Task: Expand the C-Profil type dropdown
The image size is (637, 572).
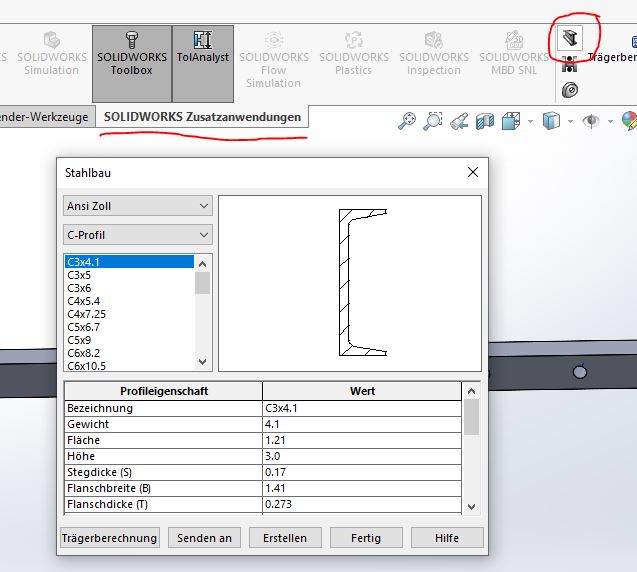Action: click(138, 235)
